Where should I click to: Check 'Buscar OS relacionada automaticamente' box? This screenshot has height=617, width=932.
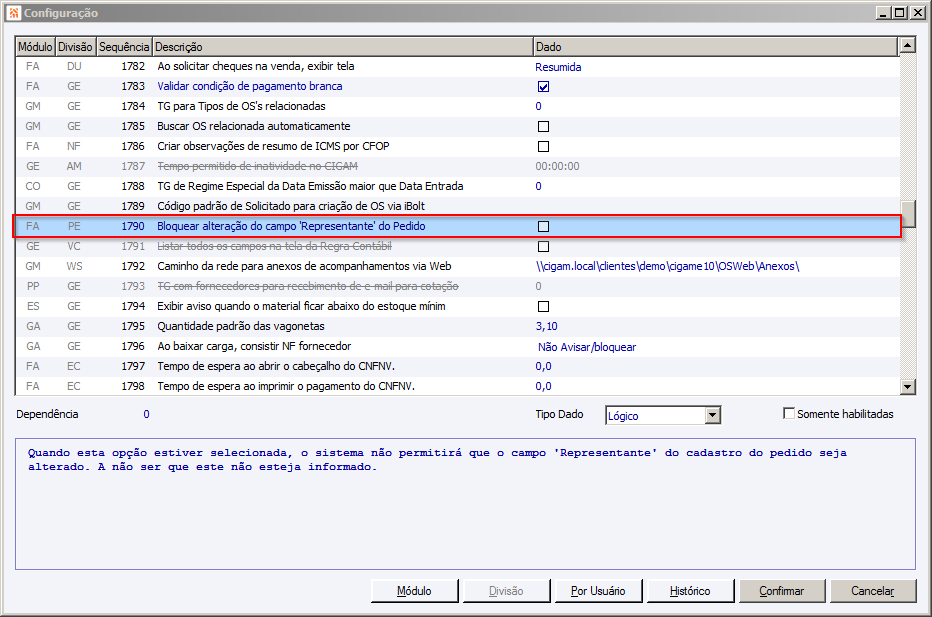point(543,127)
